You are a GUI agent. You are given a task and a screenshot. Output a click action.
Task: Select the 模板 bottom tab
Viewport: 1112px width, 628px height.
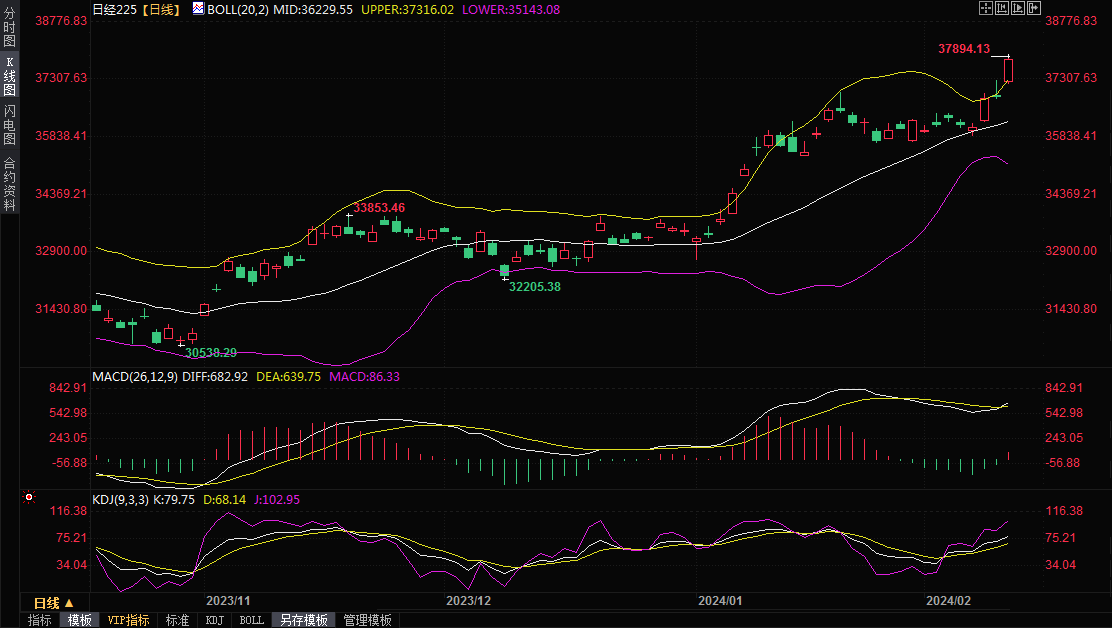(80, 620)
